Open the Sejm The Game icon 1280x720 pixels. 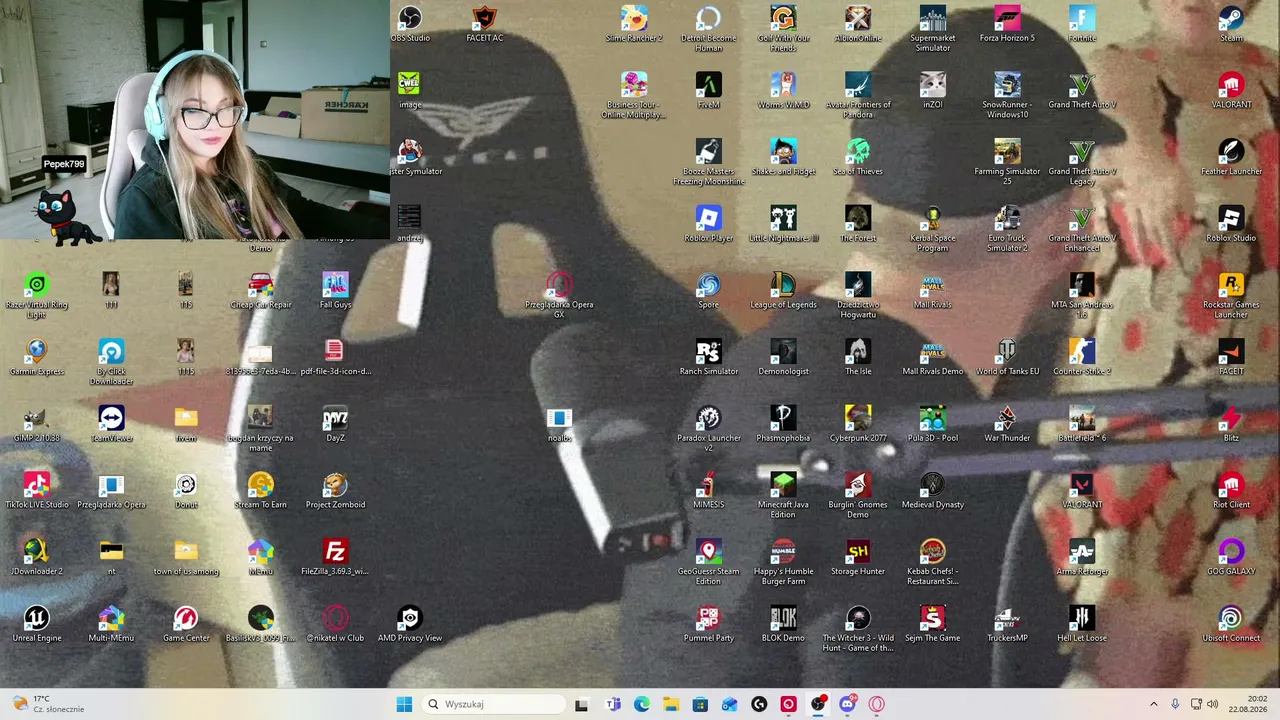[932, 624]
